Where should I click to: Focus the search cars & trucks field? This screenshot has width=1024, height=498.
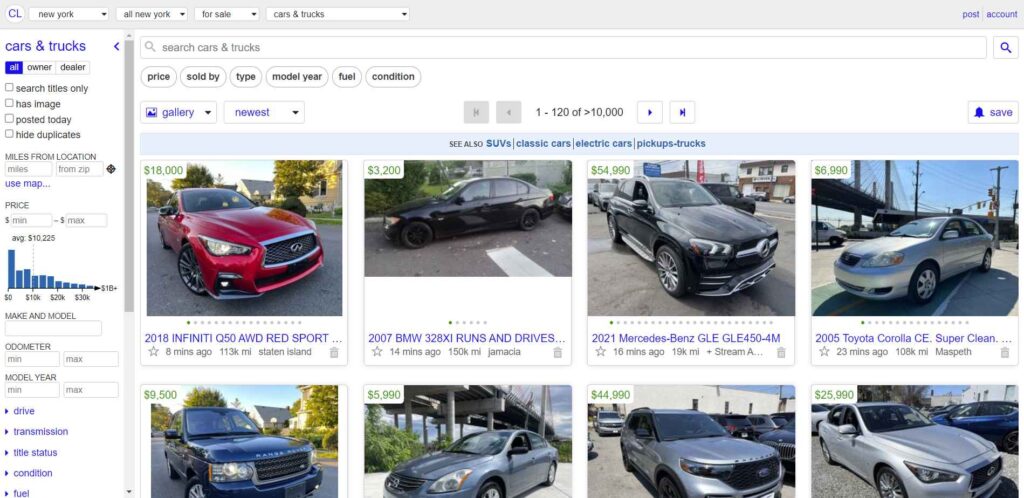pyautogui.click(x=563, y=47)
